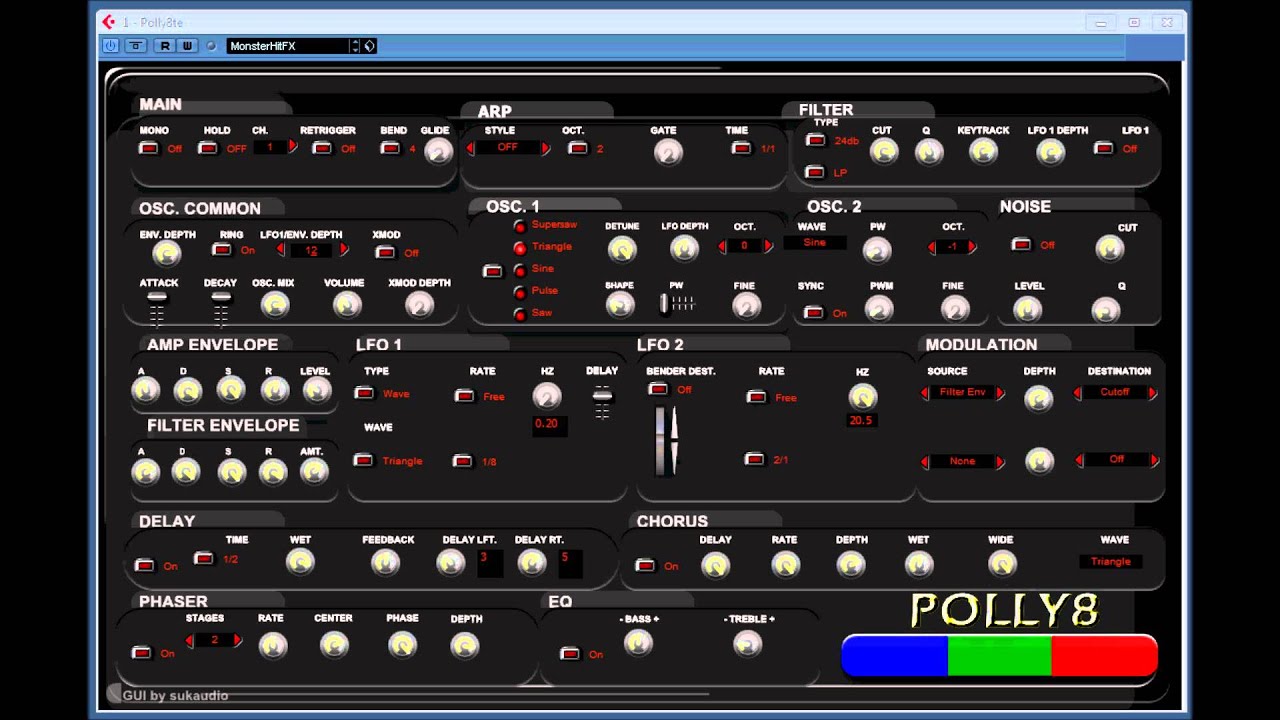Image resolution: width=1280 pixels, height=720 pixels.
Task: Toggle the HOLD switch
Action: 208,149
